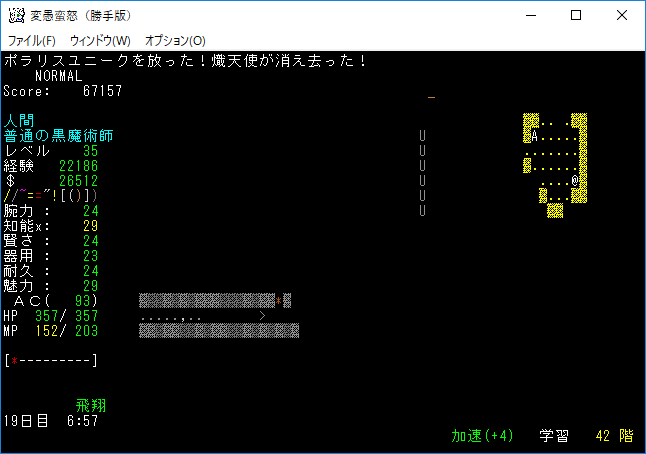Screen dimensions: 646x454
Task: Click the 加速(+4) speed status
Action: (483, 436)
